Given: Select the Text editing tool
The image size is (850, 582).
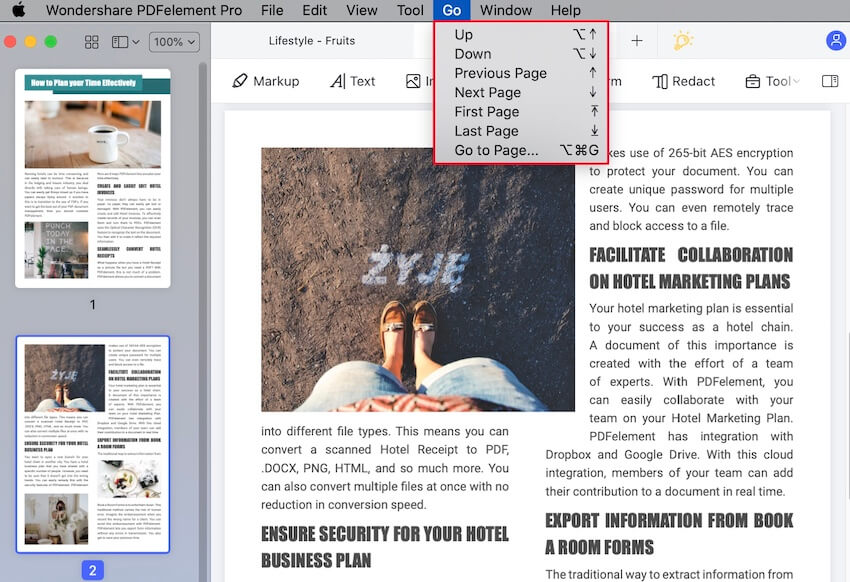Looking at the screenshot, I should coord(352,81).
